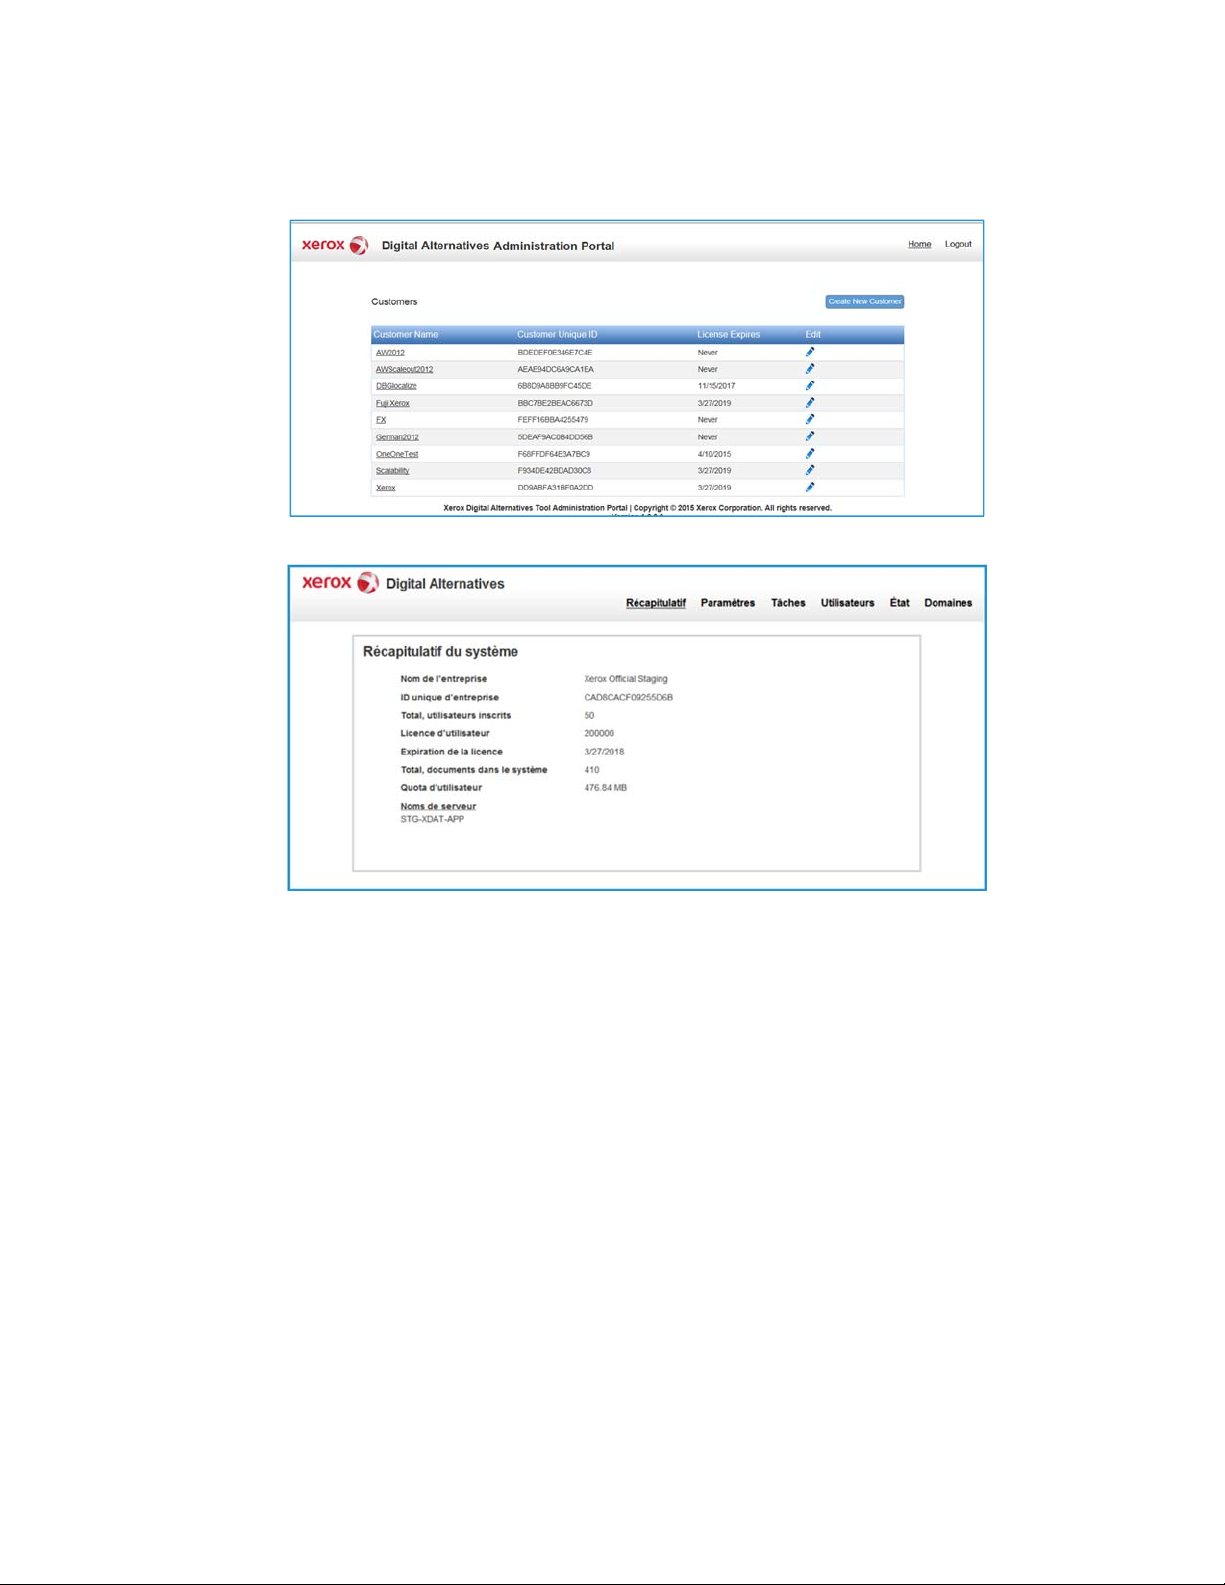Open the FX customer link
Viewport: 1225px width, 1585px height.
(x=381, y=420)
